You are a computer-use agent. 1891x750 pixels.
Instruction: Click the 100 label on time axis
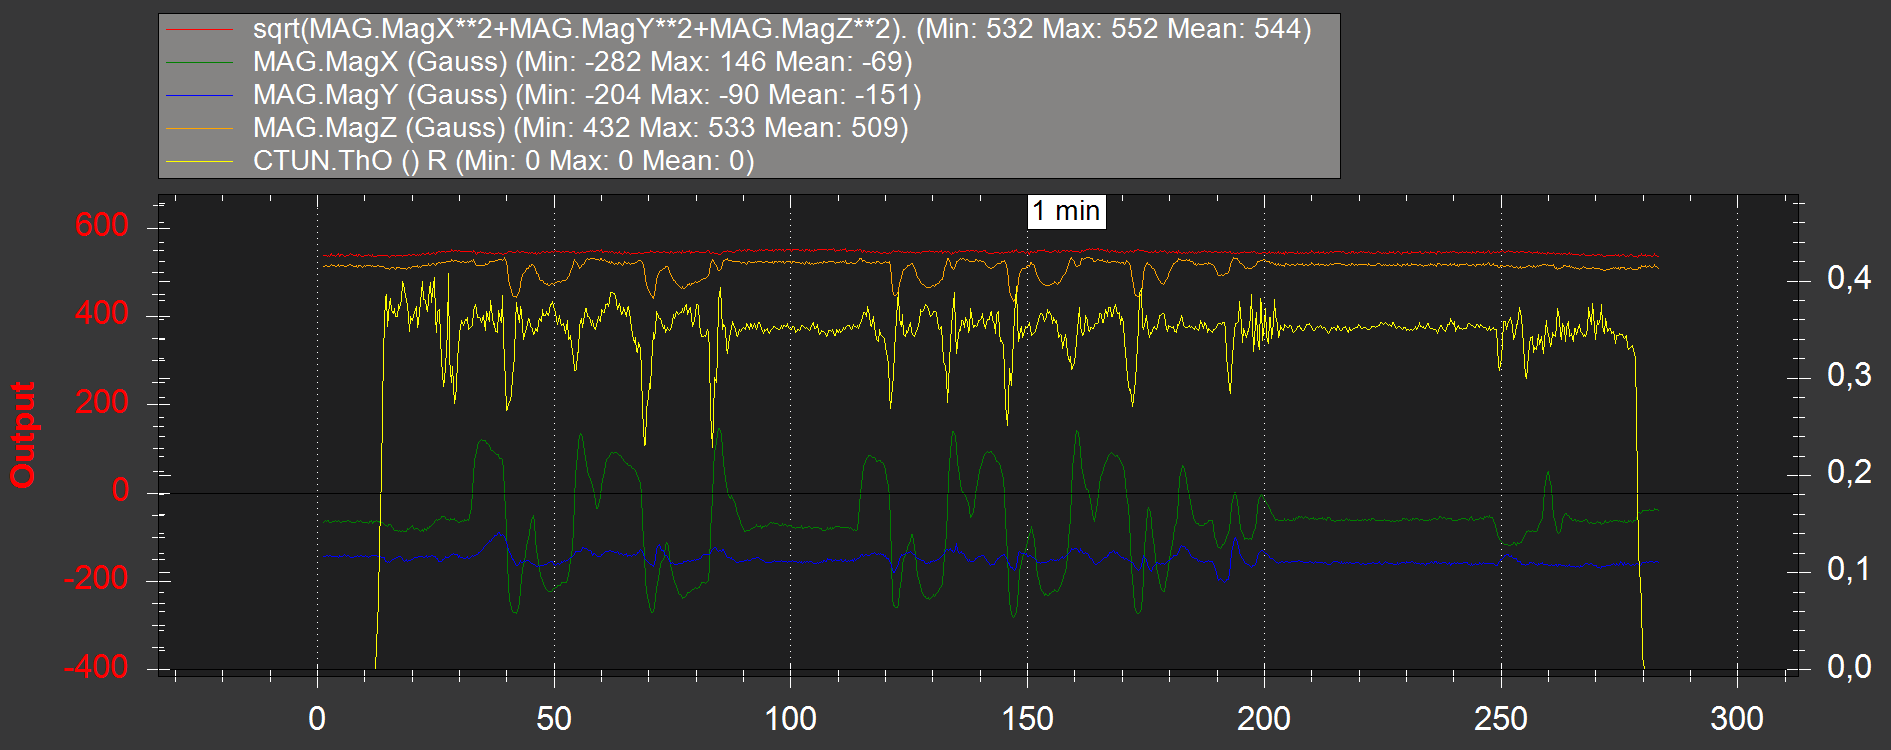(x=790, y=718)
